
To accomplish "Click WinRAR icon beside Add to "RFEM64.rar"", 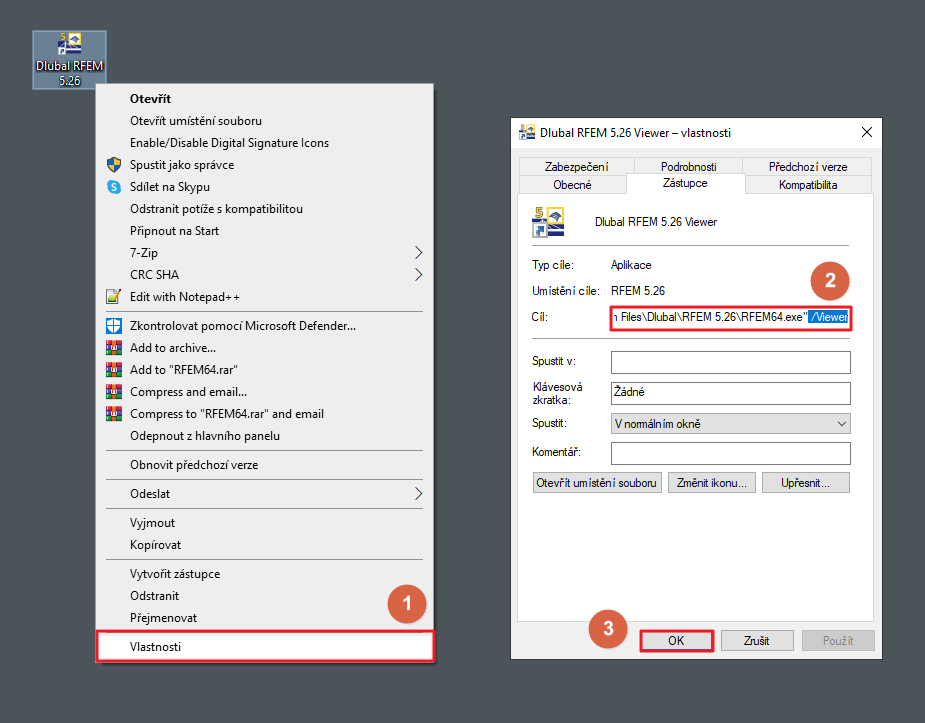I will click(114, 370).
